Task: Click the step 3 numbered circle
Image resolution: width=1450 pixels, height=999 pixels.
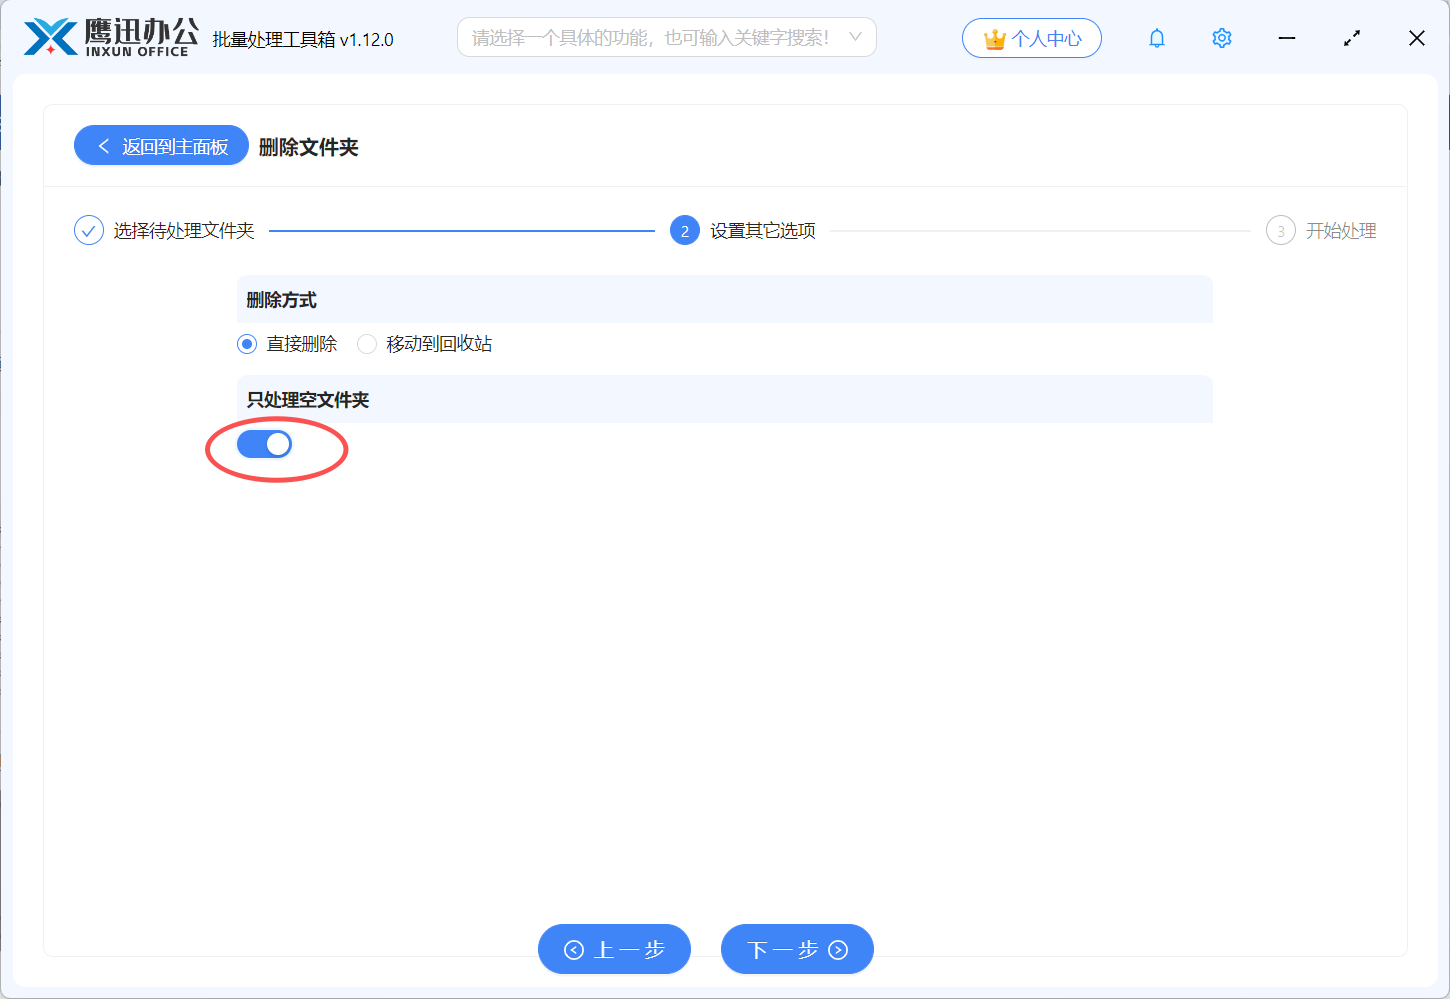Action: (x=1280, y=231)
